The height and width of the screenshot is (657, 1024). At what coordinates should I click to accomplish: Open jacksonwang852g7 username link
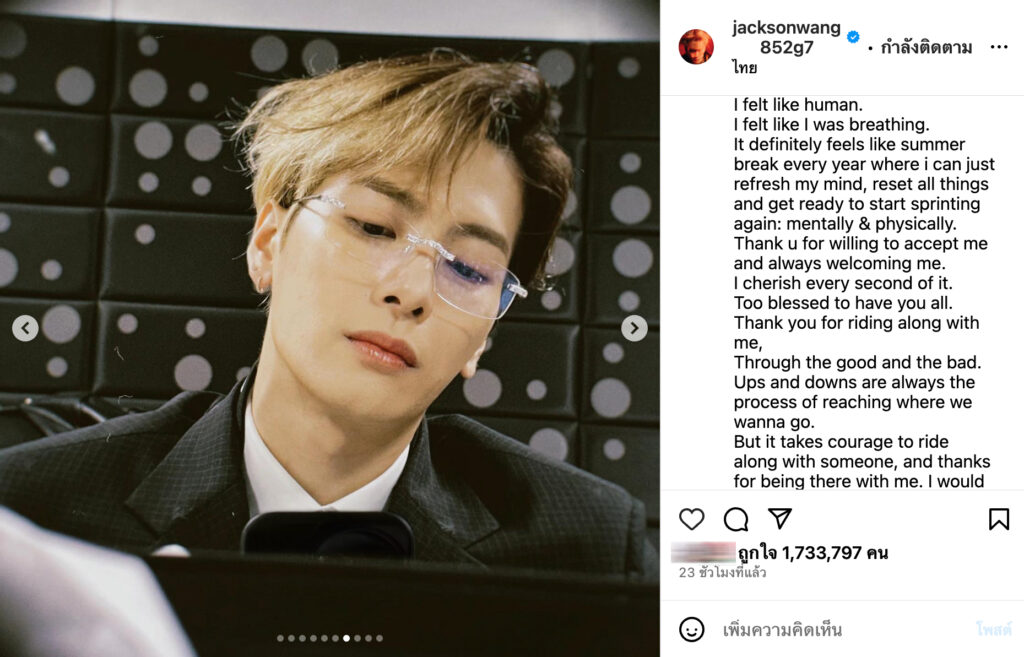point(786,37)
